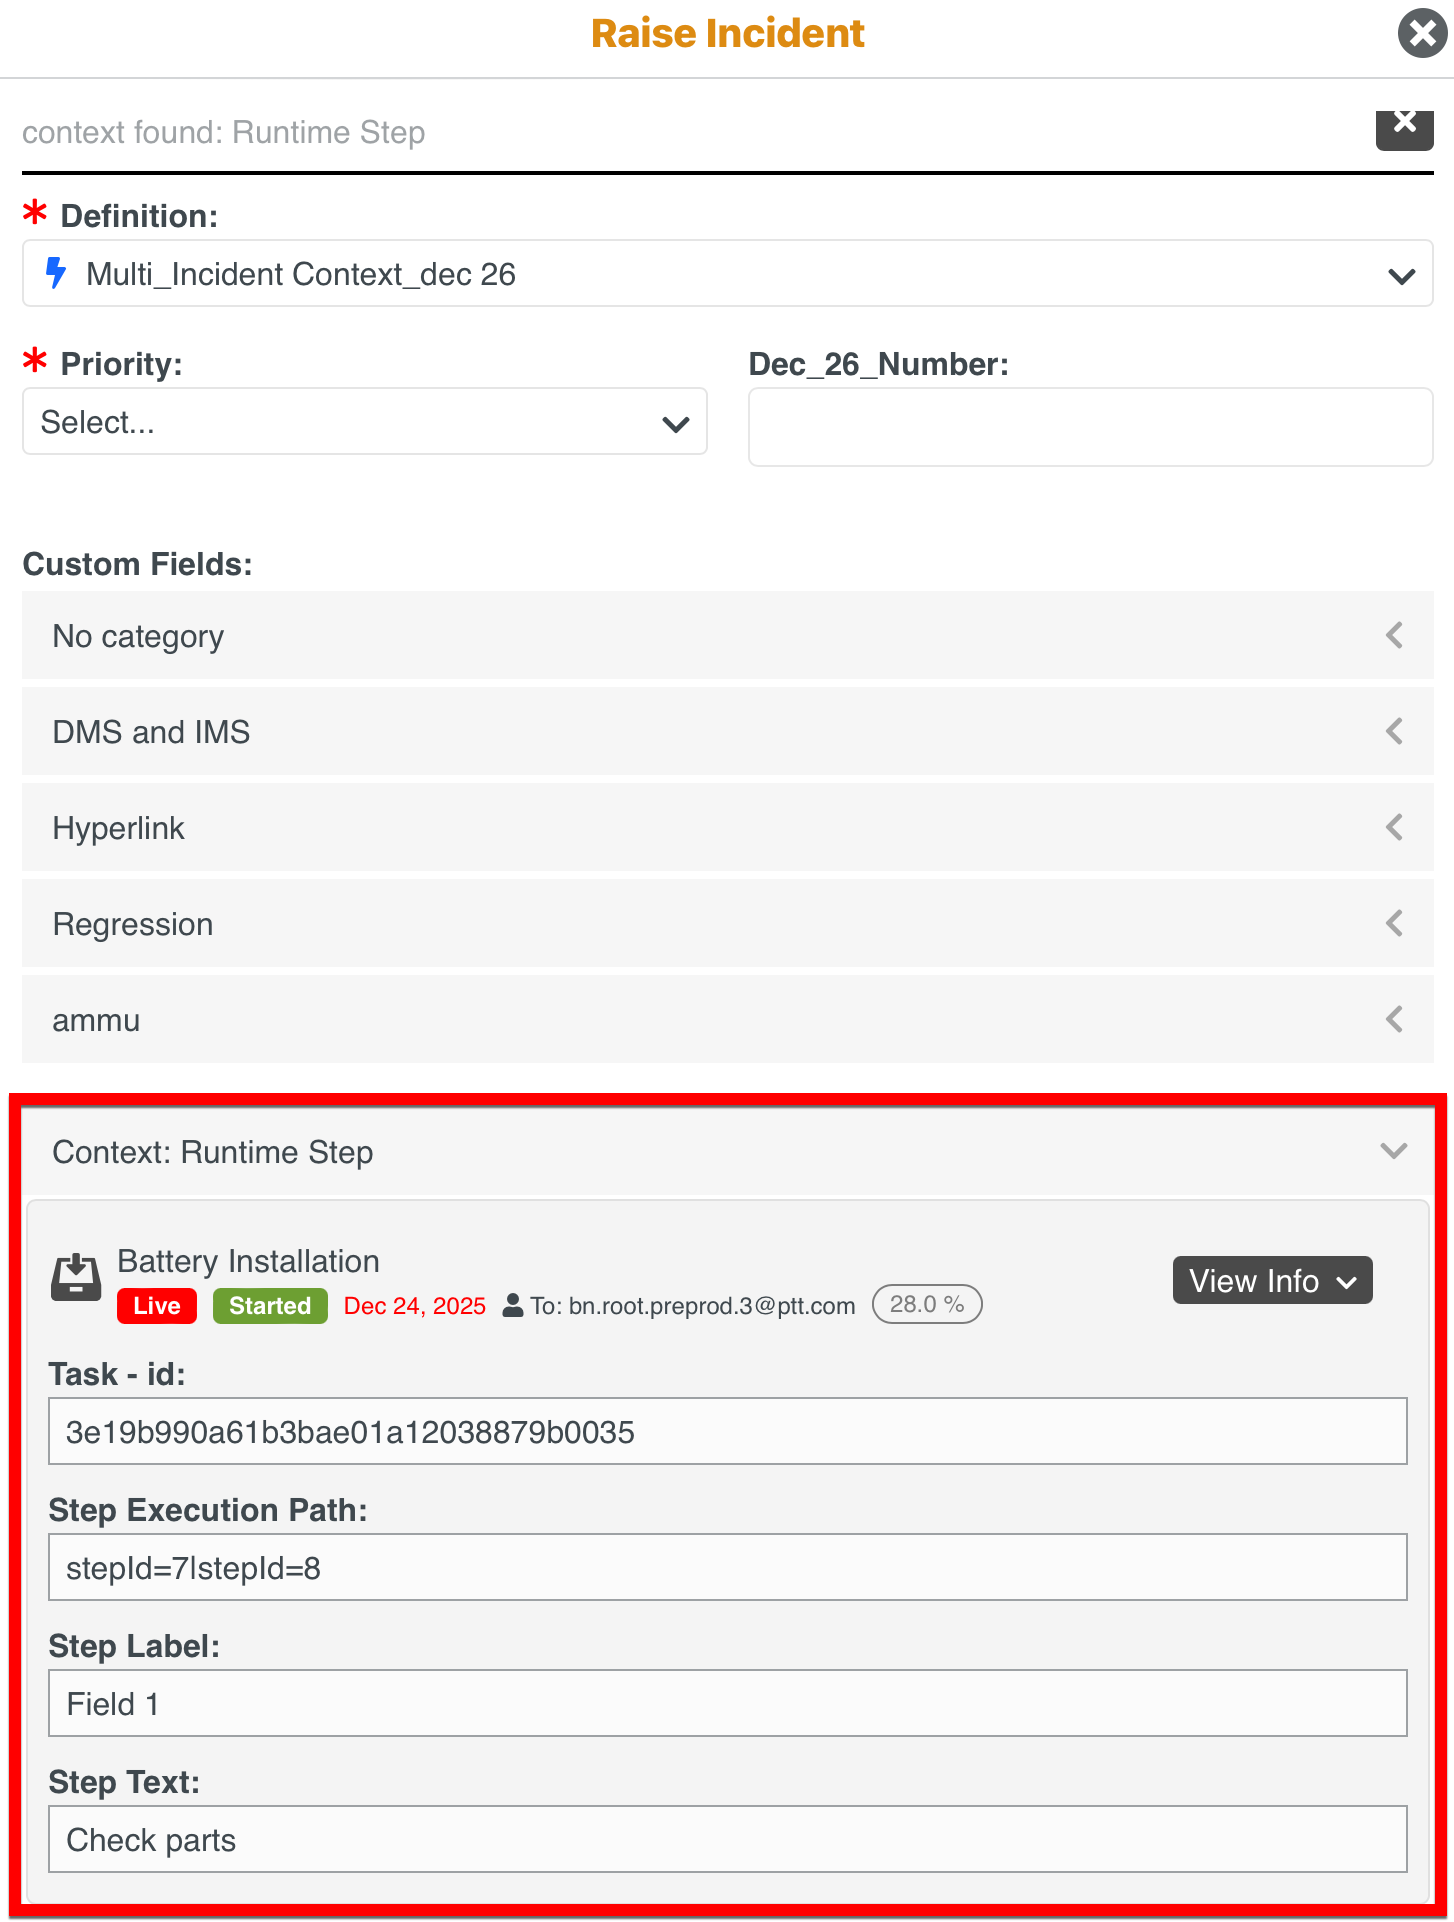Collapse the Context: Runtime Step panel
The height and width of the screenshot is (1922, 1454).
point(1393,1152)
